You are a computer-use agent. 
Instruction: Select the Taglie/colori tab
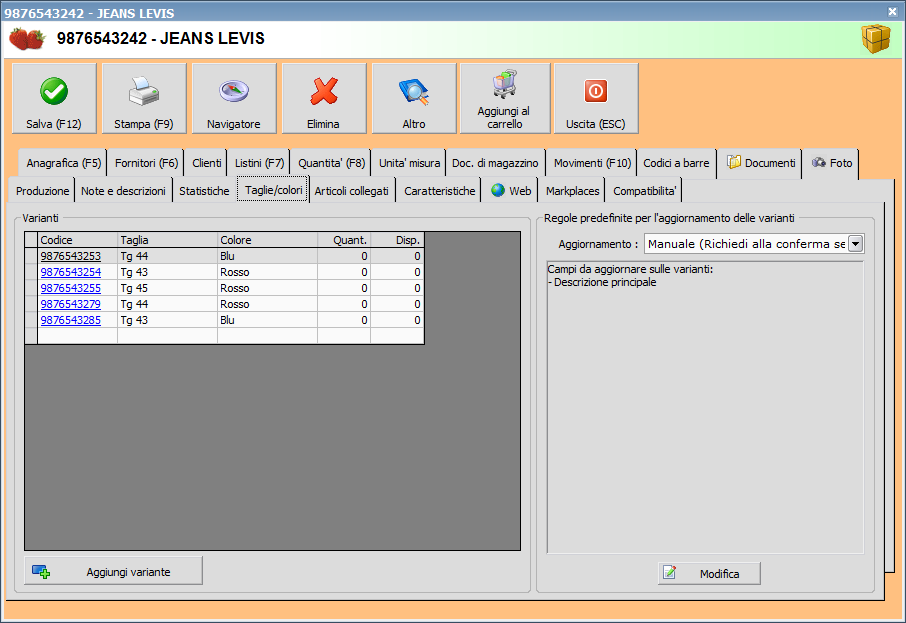[273, 190]
